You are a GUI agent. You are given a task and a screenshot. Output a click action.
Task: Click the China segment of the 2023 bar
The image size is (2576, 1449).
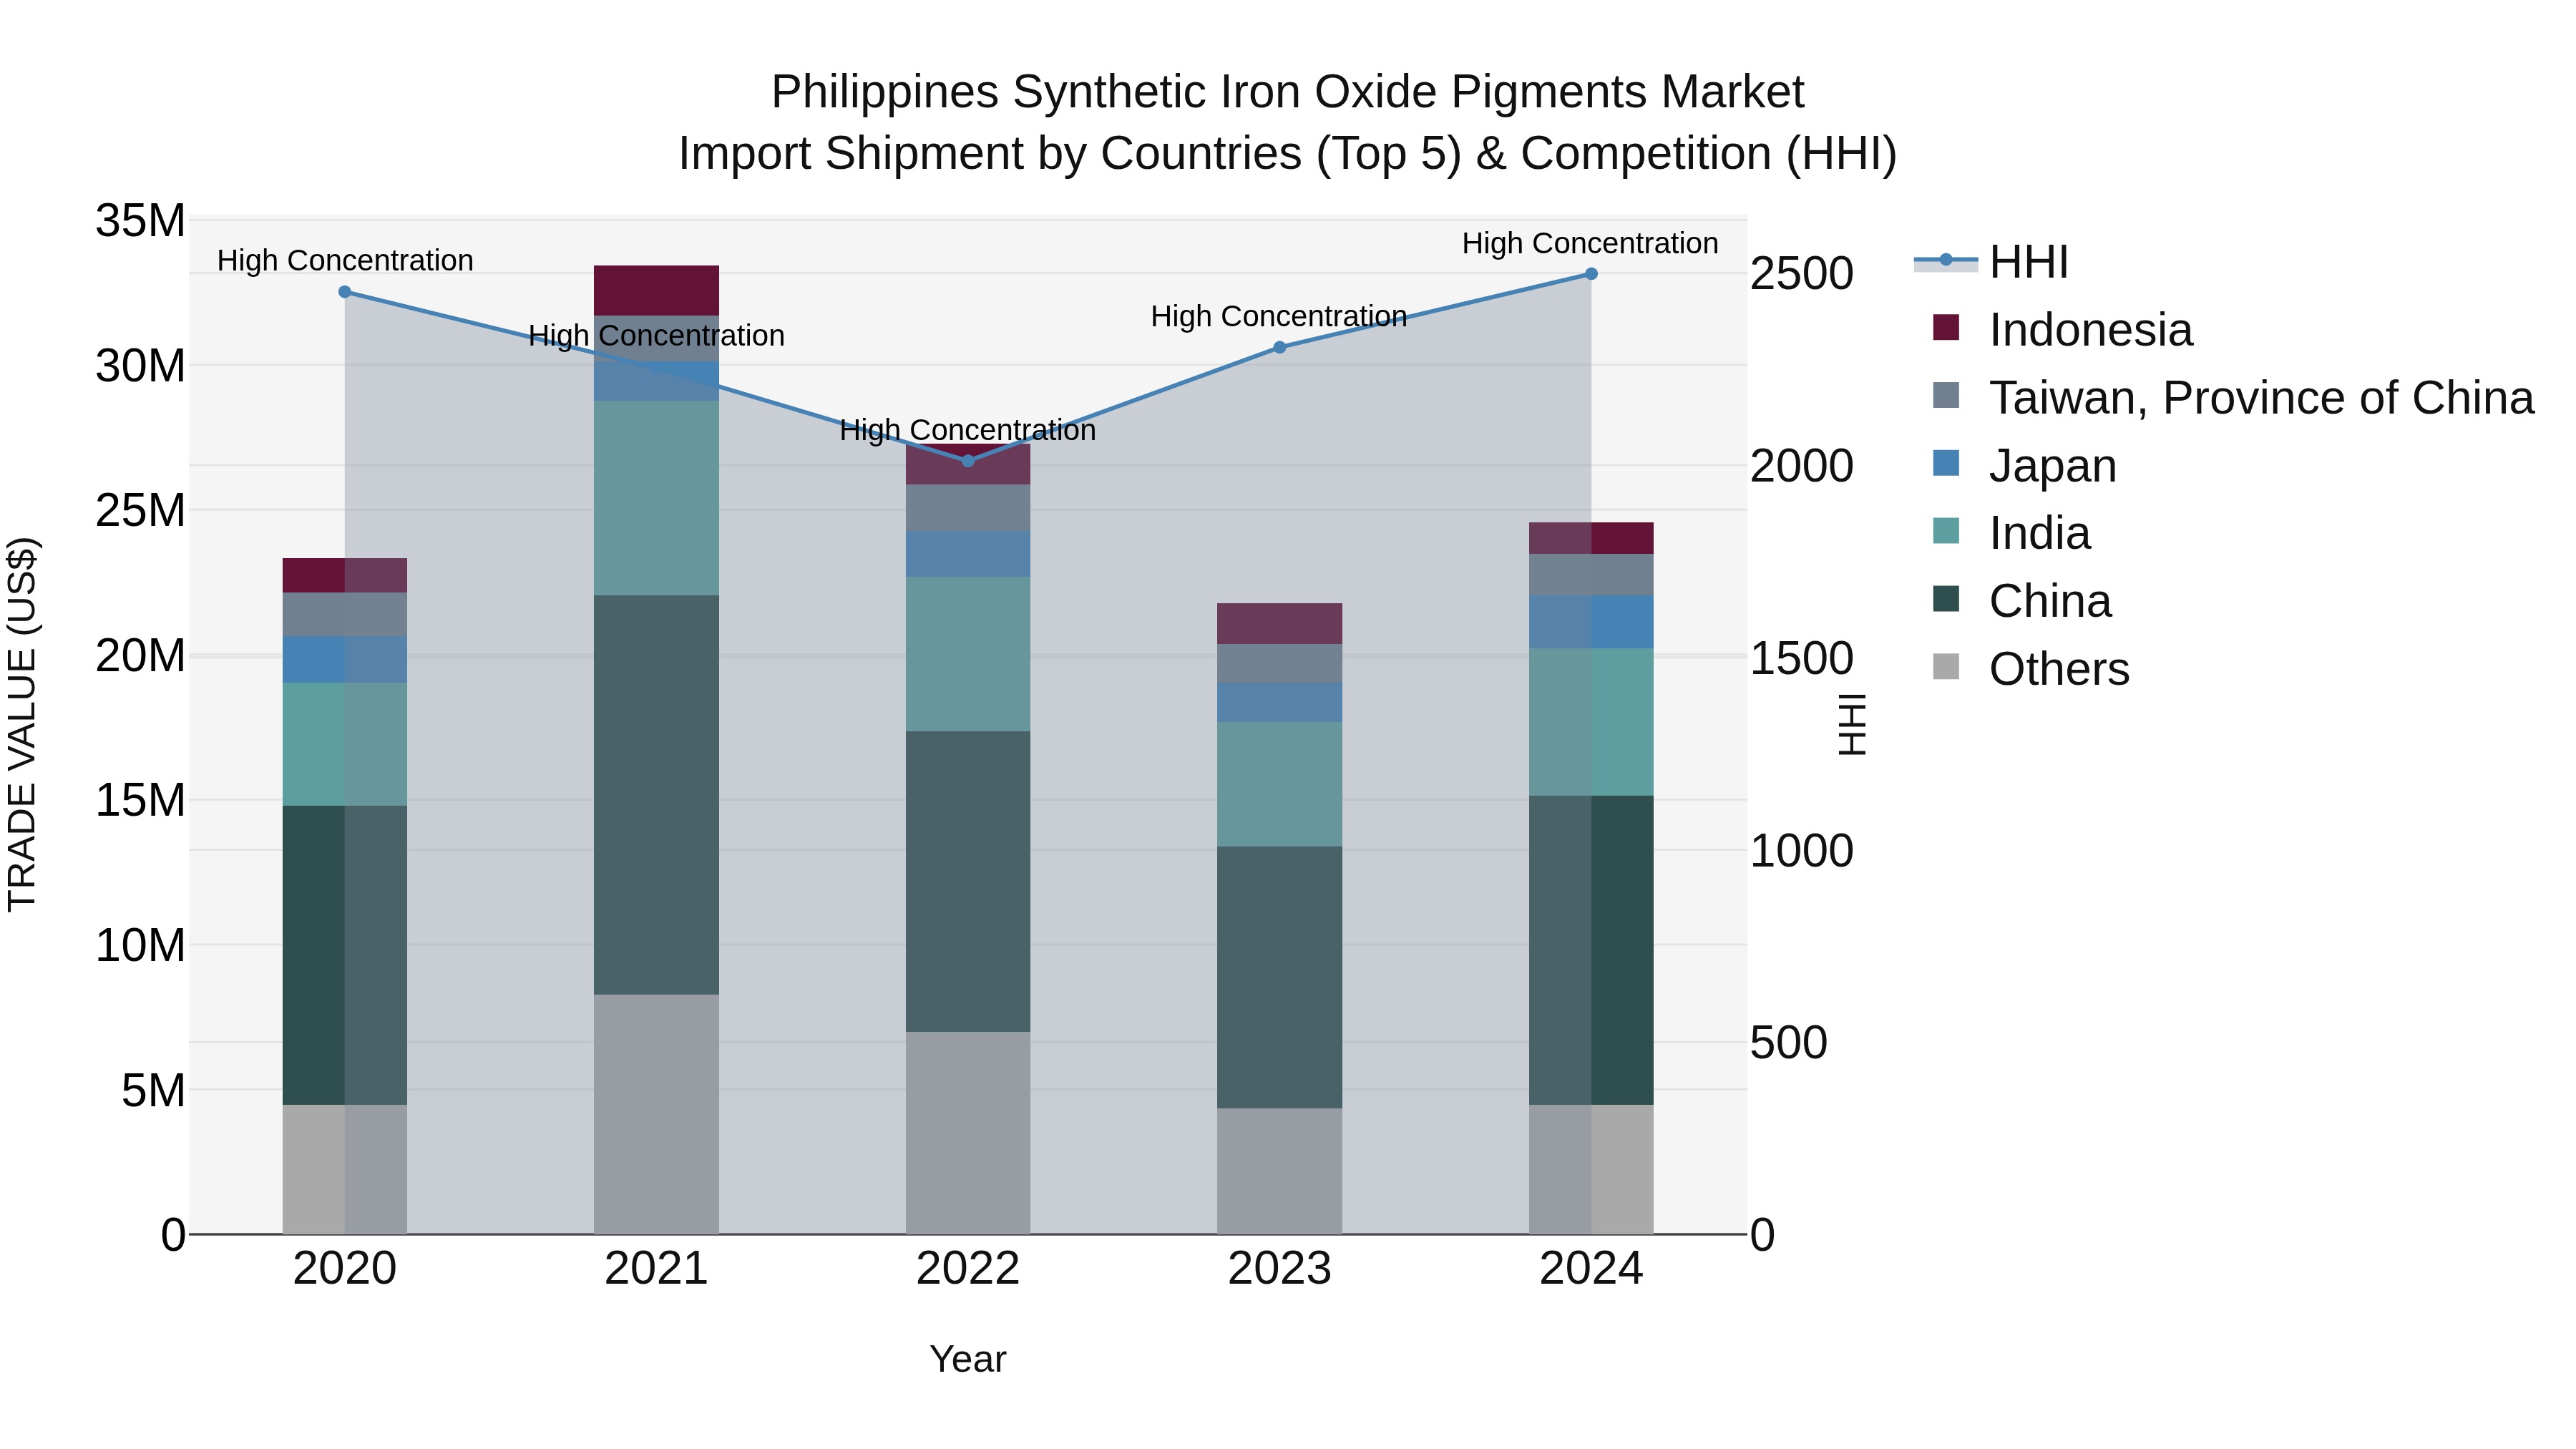click(x=1280, y=978)
